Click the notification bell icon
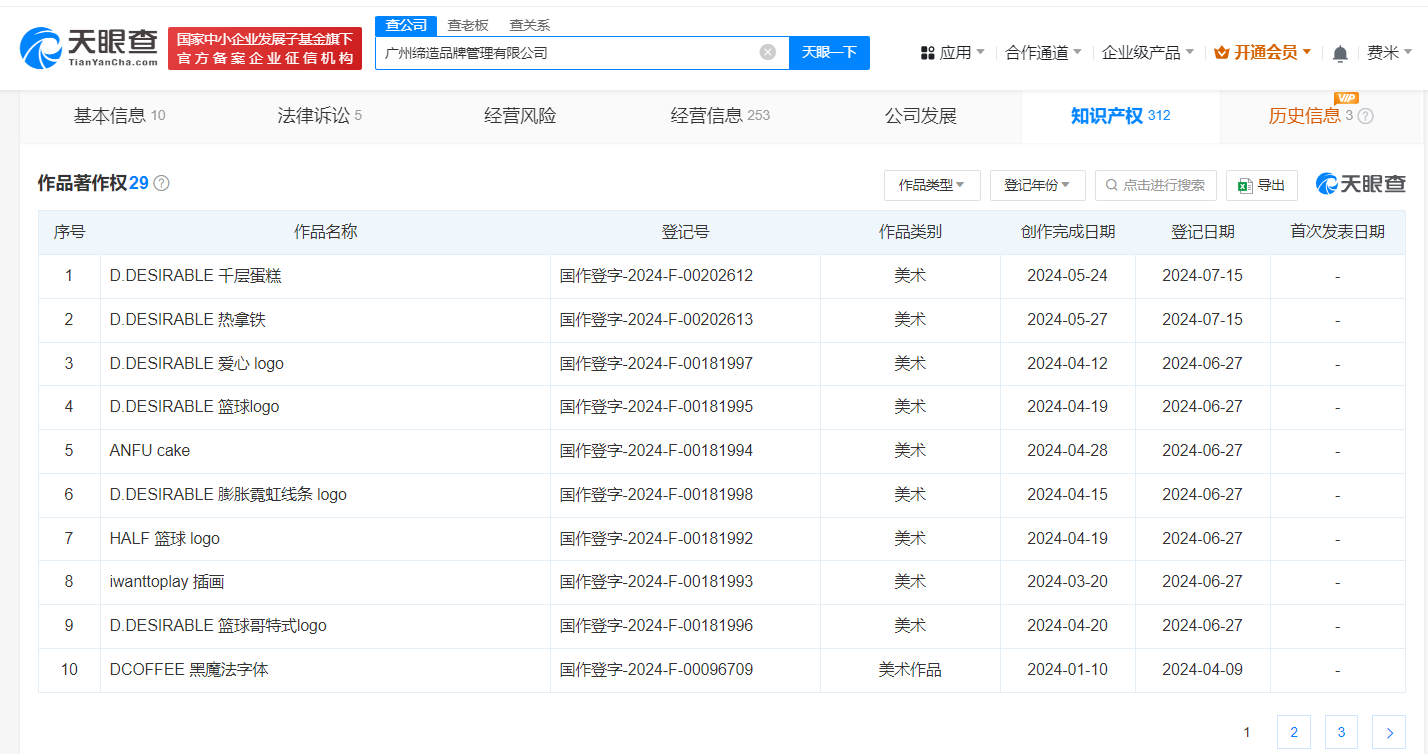 (x=1340, y=52)
